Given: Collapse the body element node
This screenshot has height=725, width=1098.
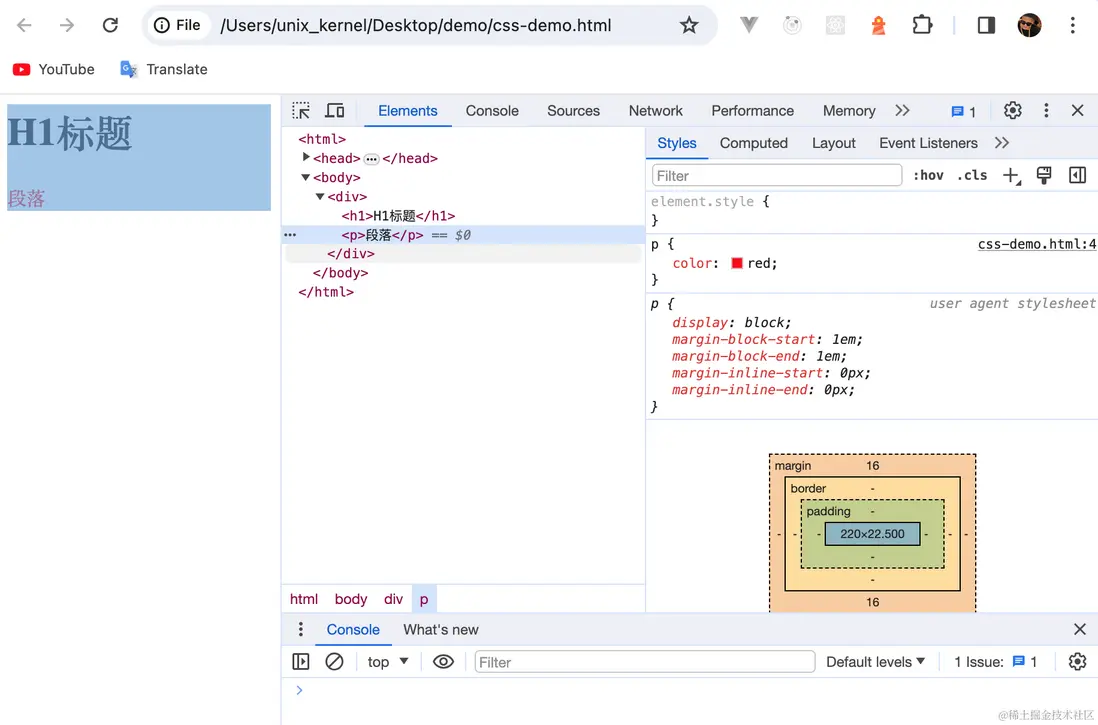Looking at the screenshot, I should click(306, 178).
